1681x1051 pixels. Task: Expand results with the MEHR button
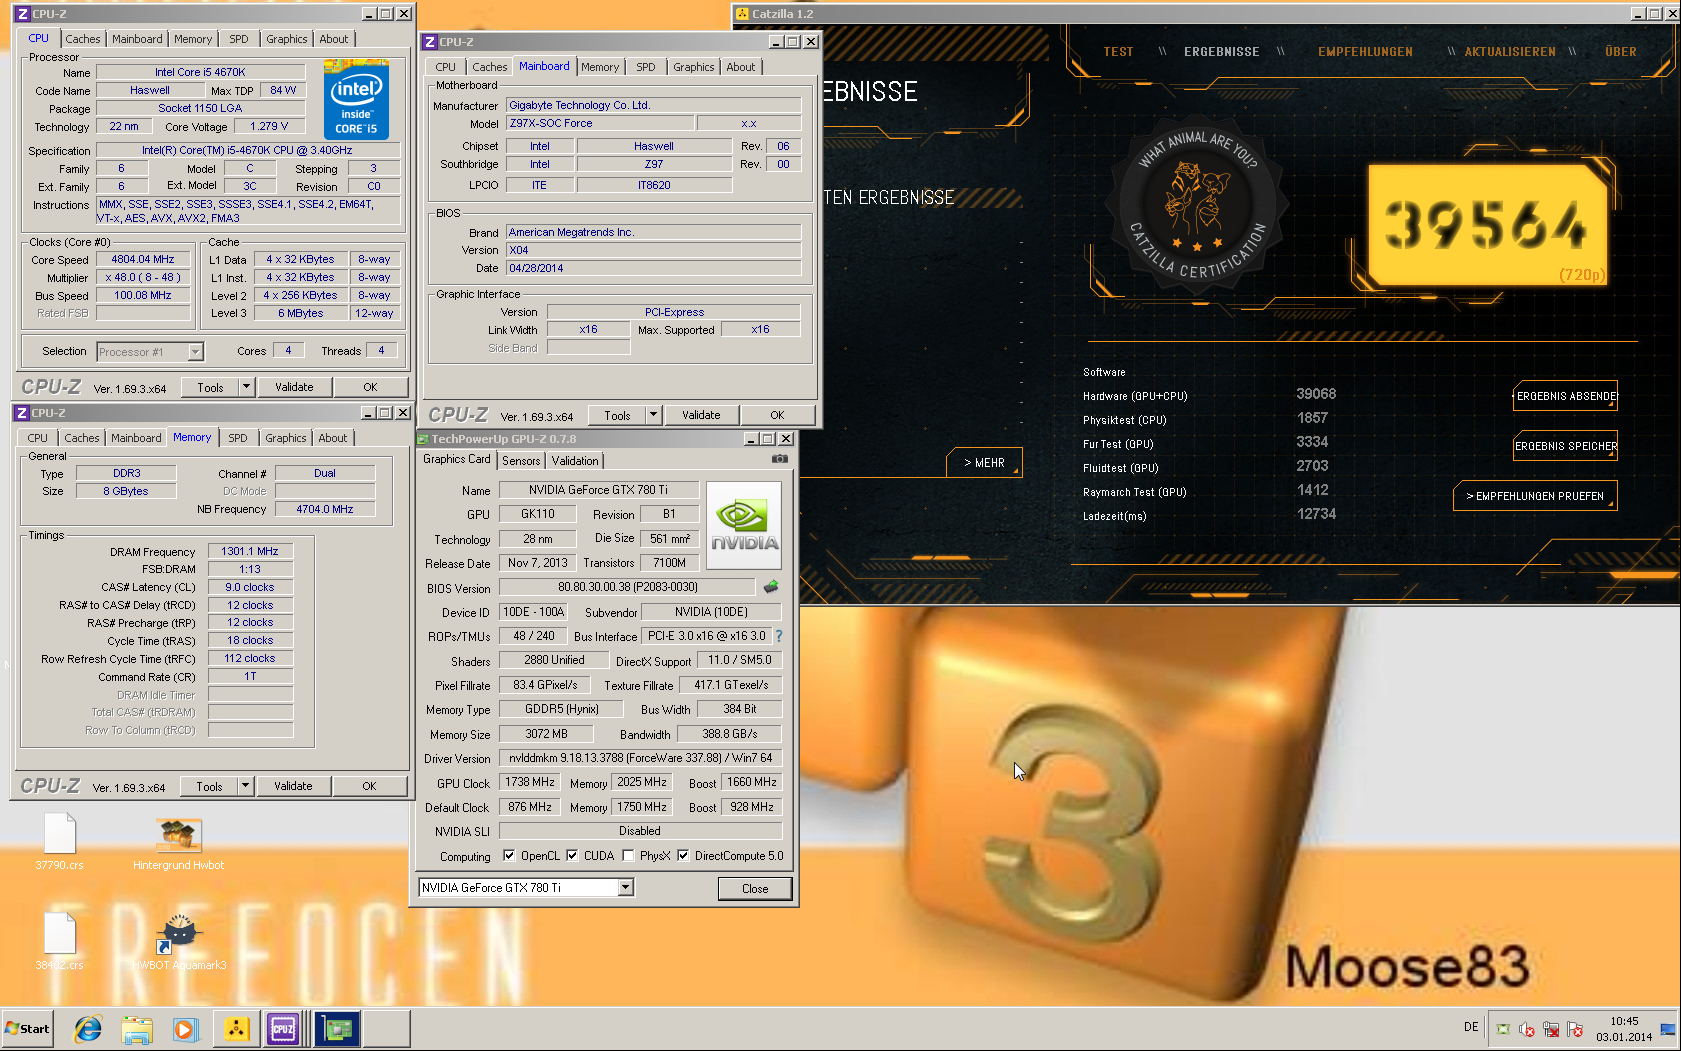pos(984,463)
